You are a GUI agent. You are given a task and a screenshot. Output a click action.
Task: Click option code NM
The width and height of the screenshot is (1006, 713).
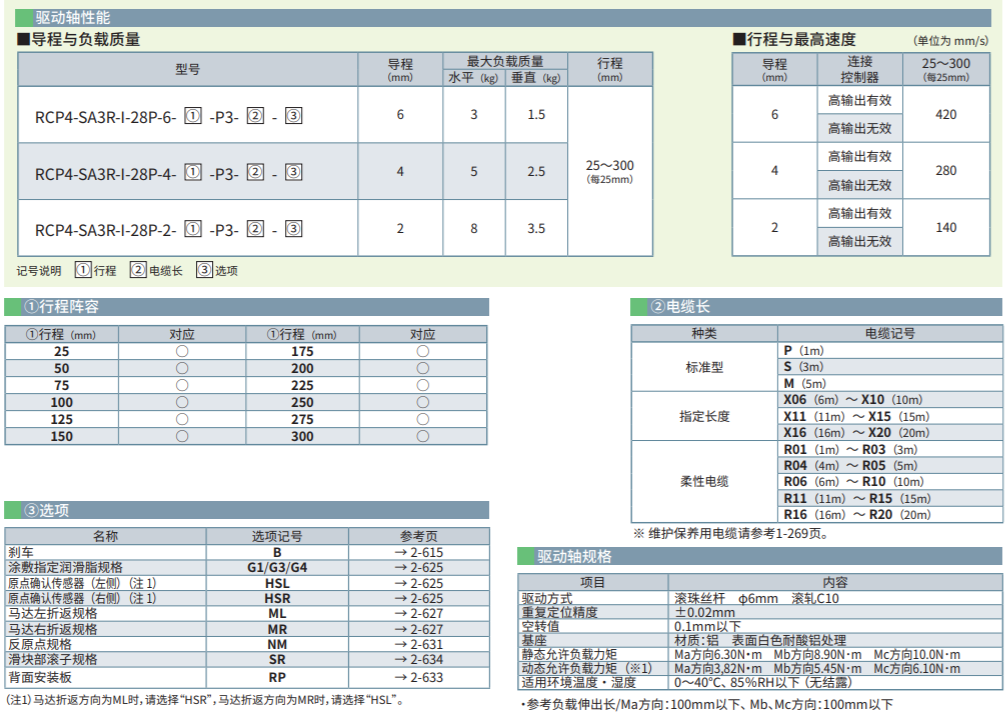click(277, 645)
